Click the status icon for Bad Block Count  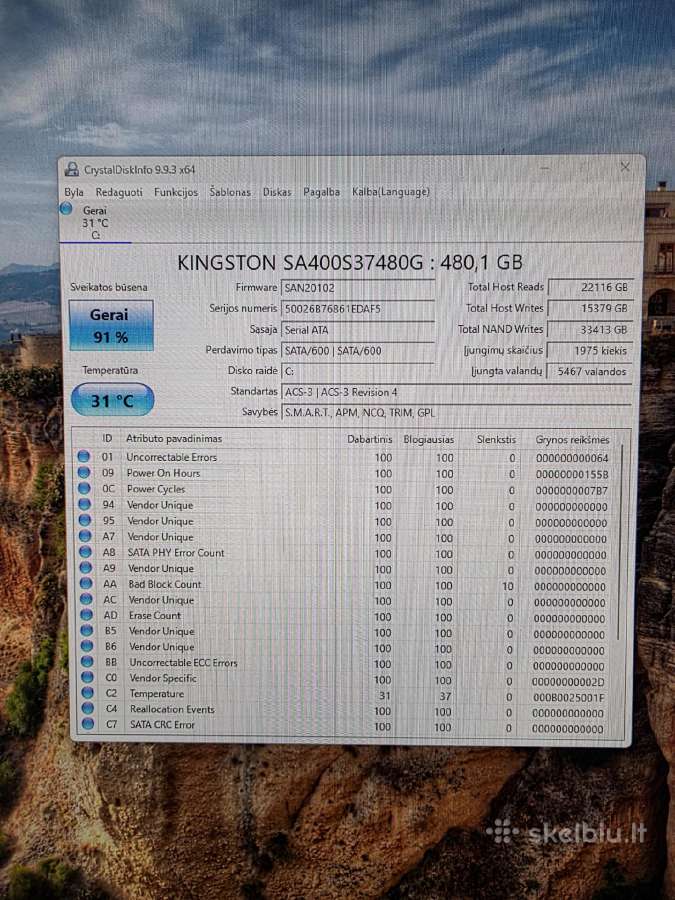[86, 584]
